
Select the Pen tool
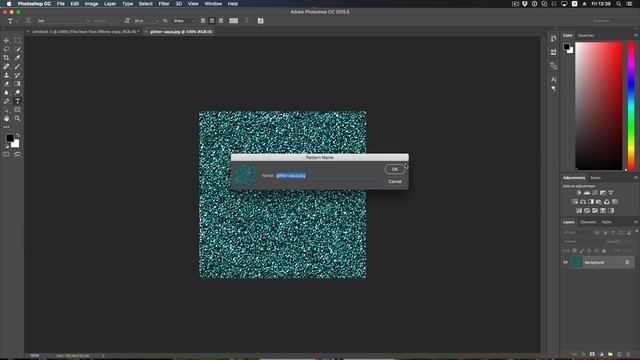point(6,101)
